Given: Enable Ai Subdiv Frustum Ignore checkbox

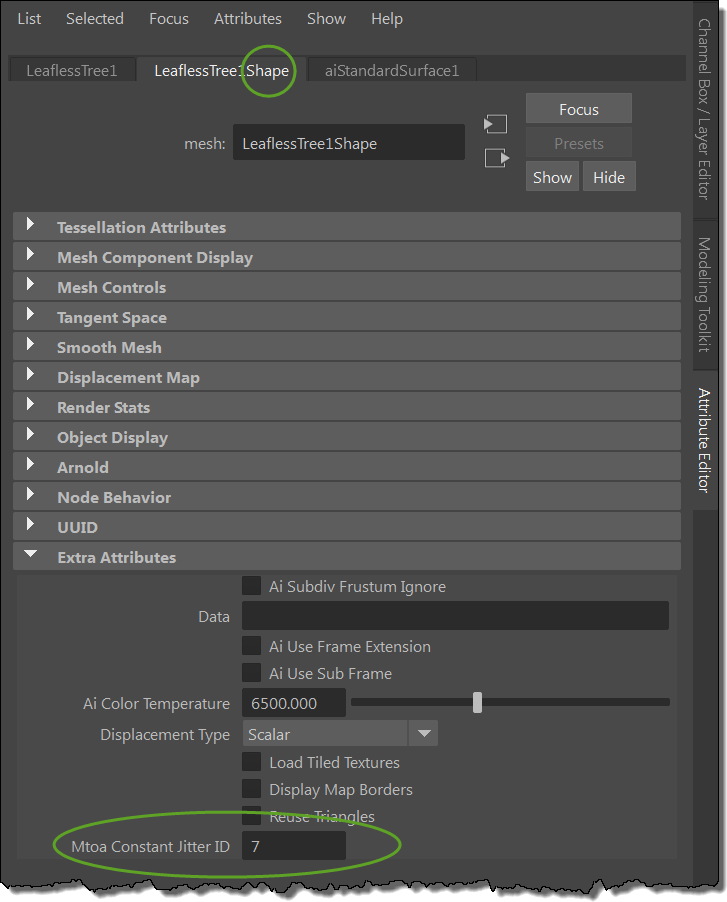Looking at the screenshot, I should point(252,586).
